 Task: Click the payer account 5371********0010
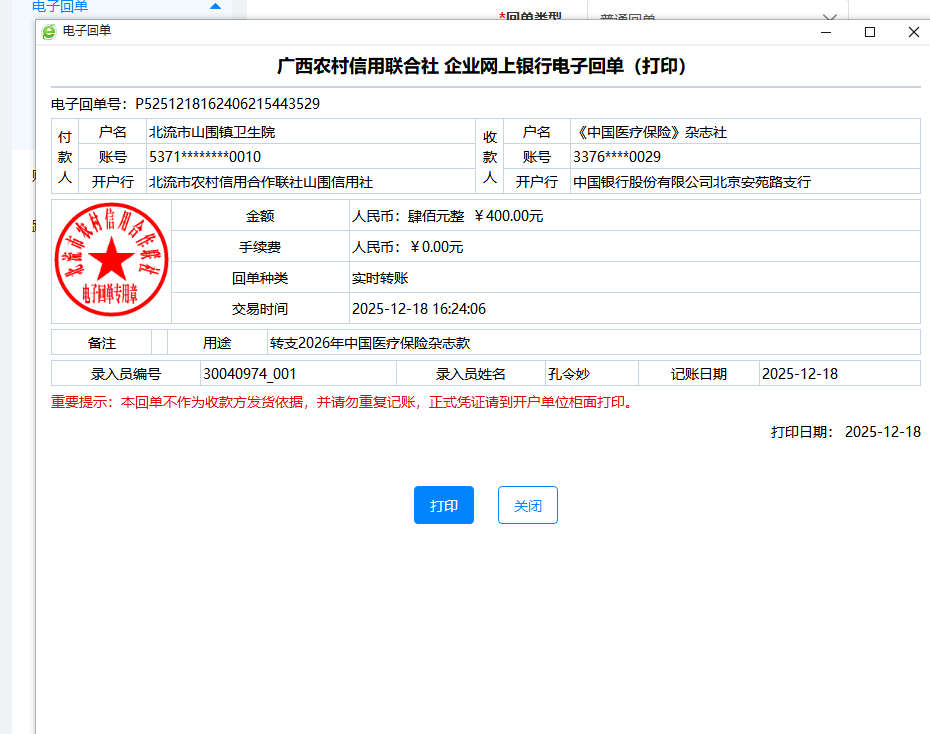[x=204, y=157]
